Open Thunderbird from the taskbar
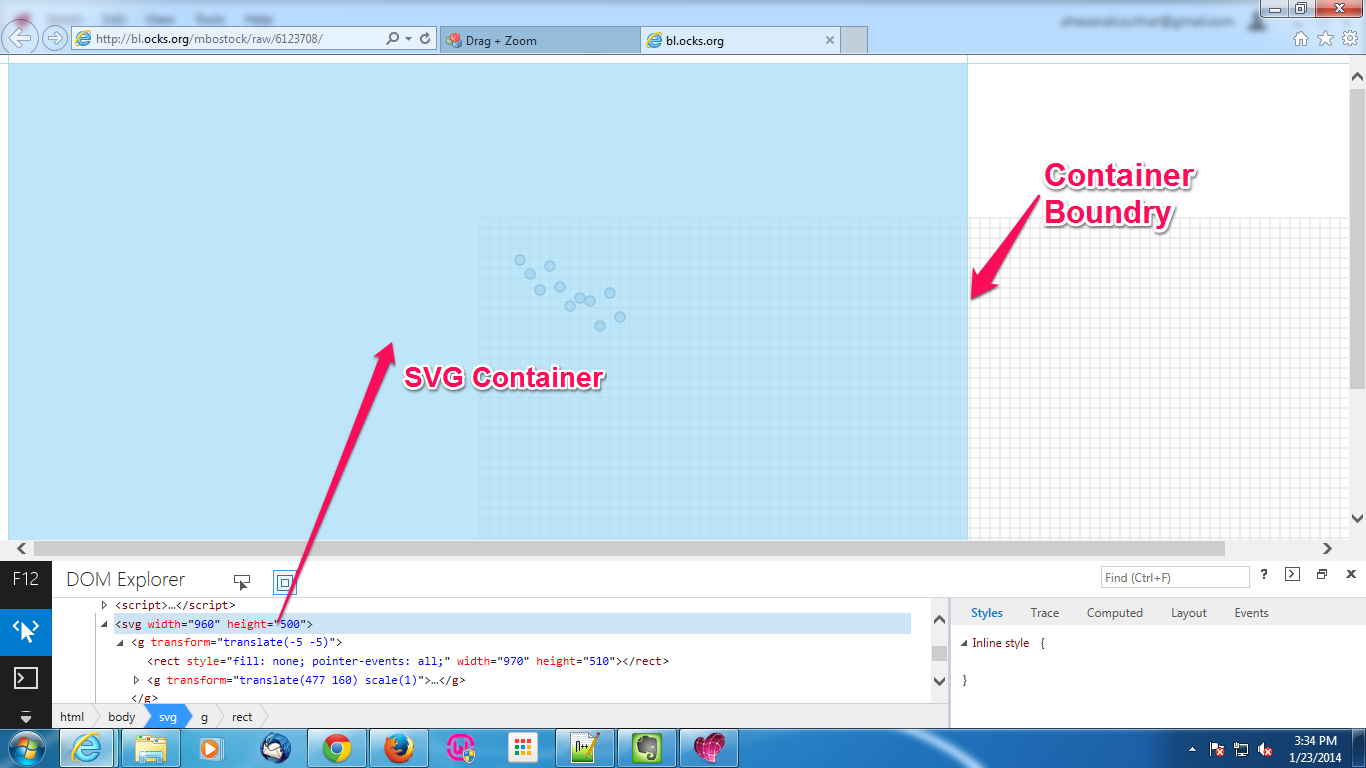 coord(274,748)
